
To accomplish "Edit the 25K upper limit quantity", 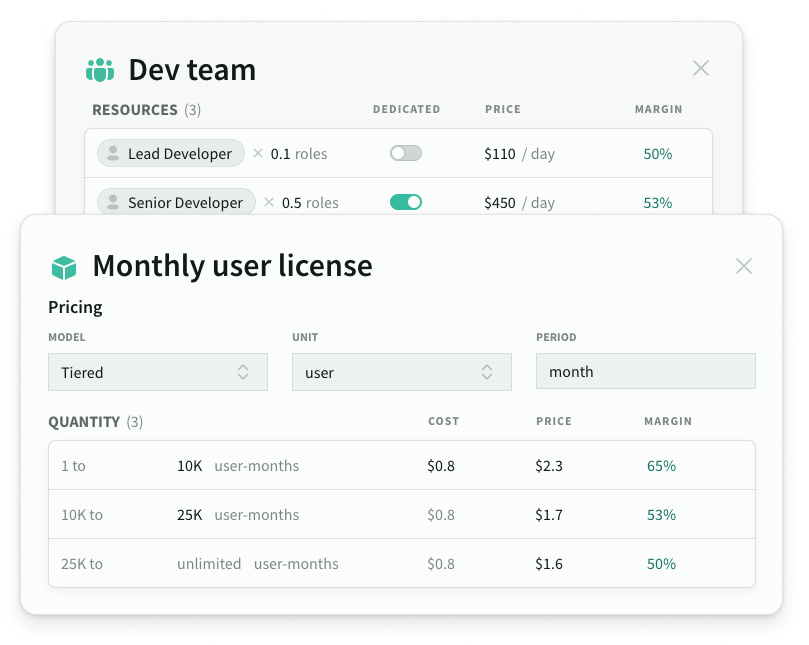I will click(190, 515).
